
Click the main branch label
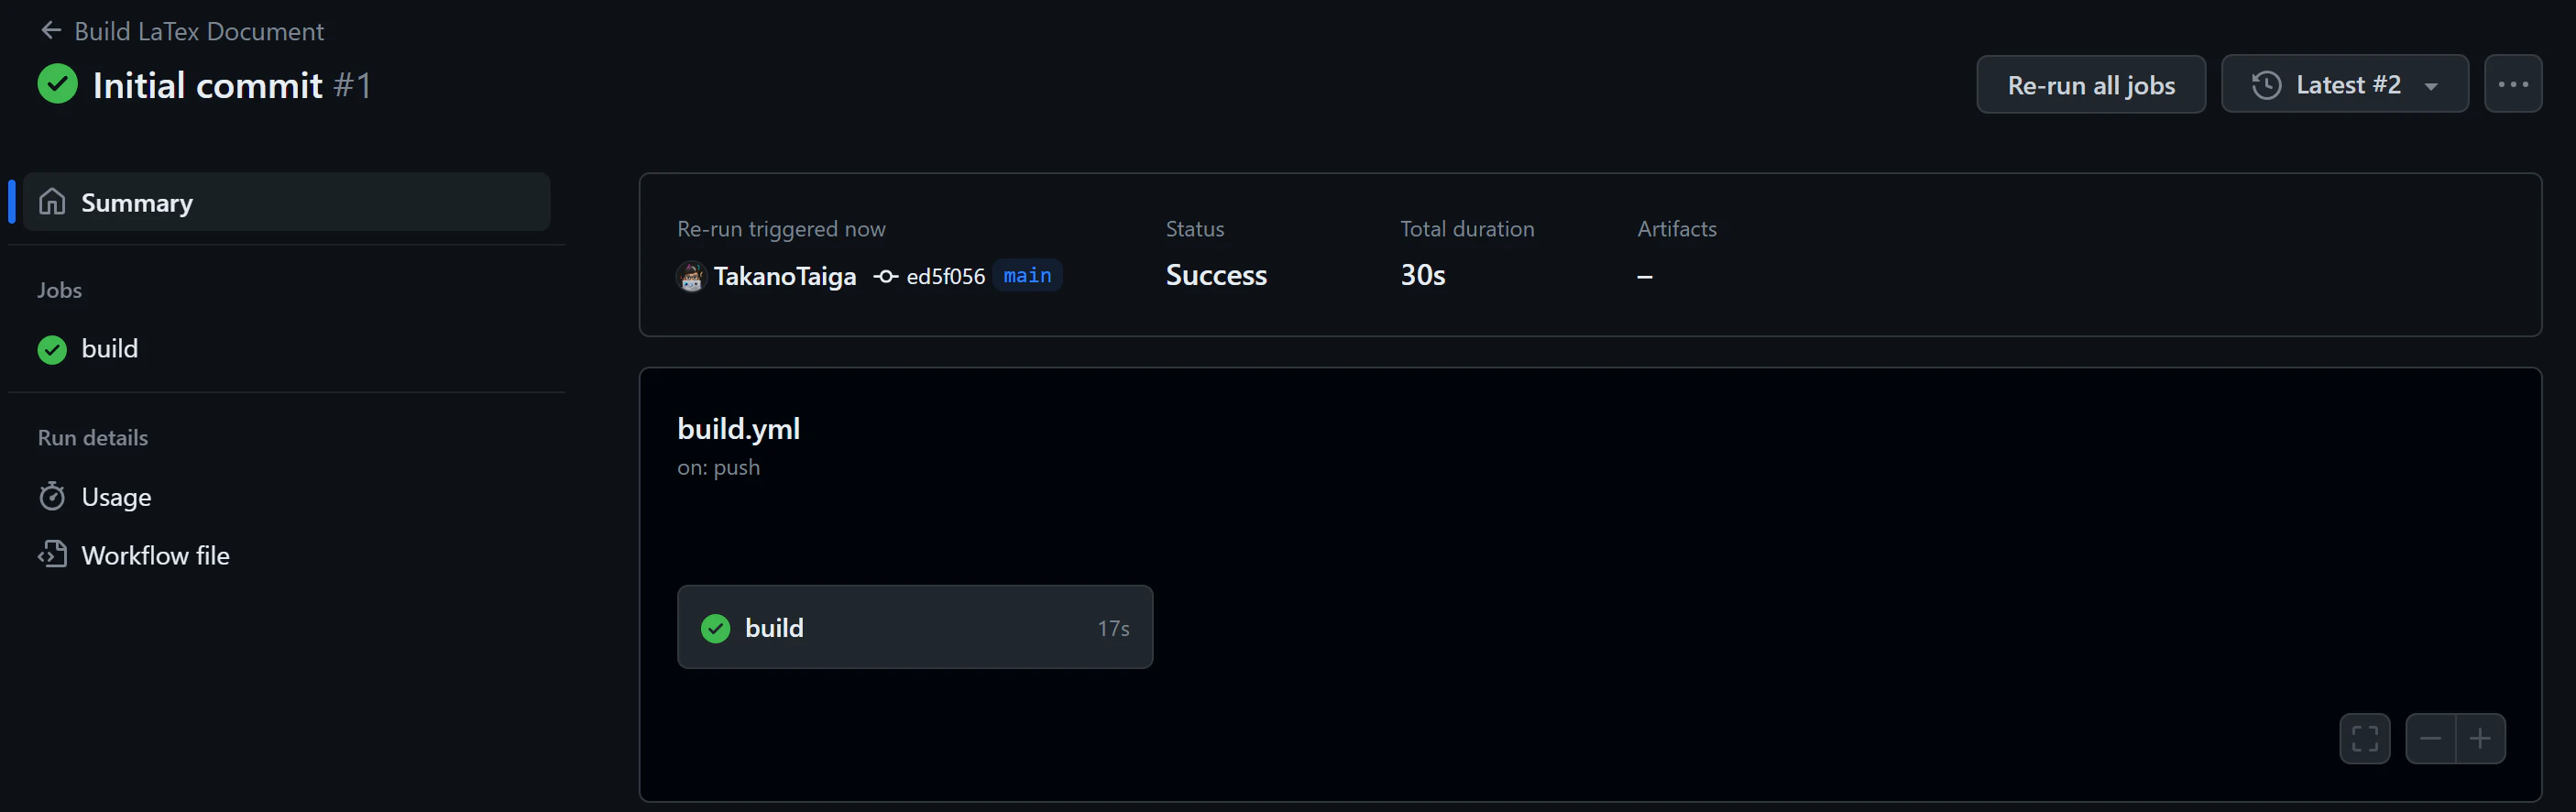click(1027, 275)
